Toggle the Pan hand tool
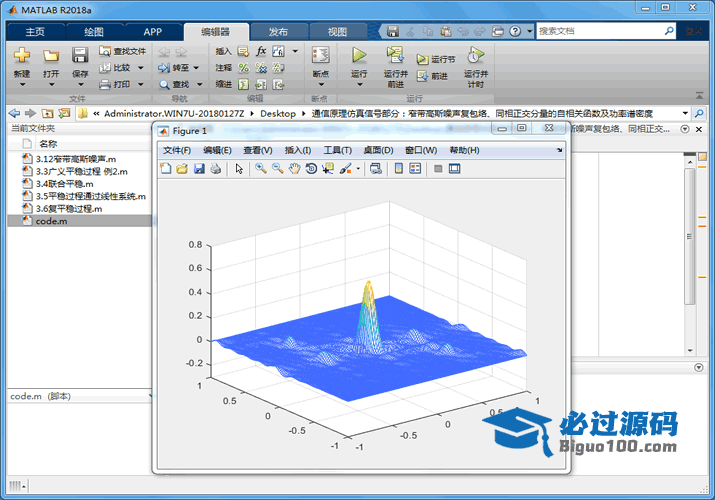This screenshot has height=500, width=715. 295,169
